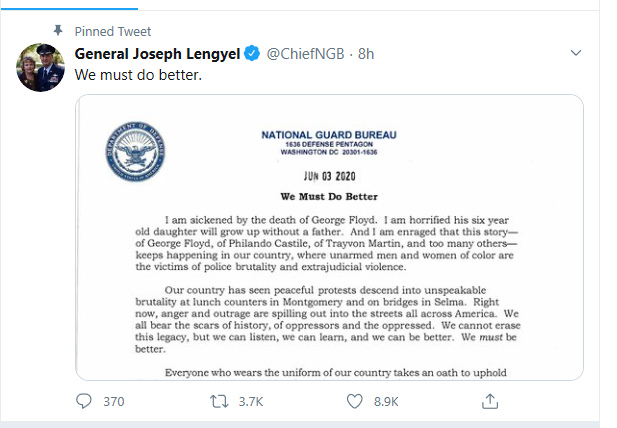This screenshot has width=617, height=428.
Task: Open the @ChiefNGB handle link
Action: tap(303, 54)
